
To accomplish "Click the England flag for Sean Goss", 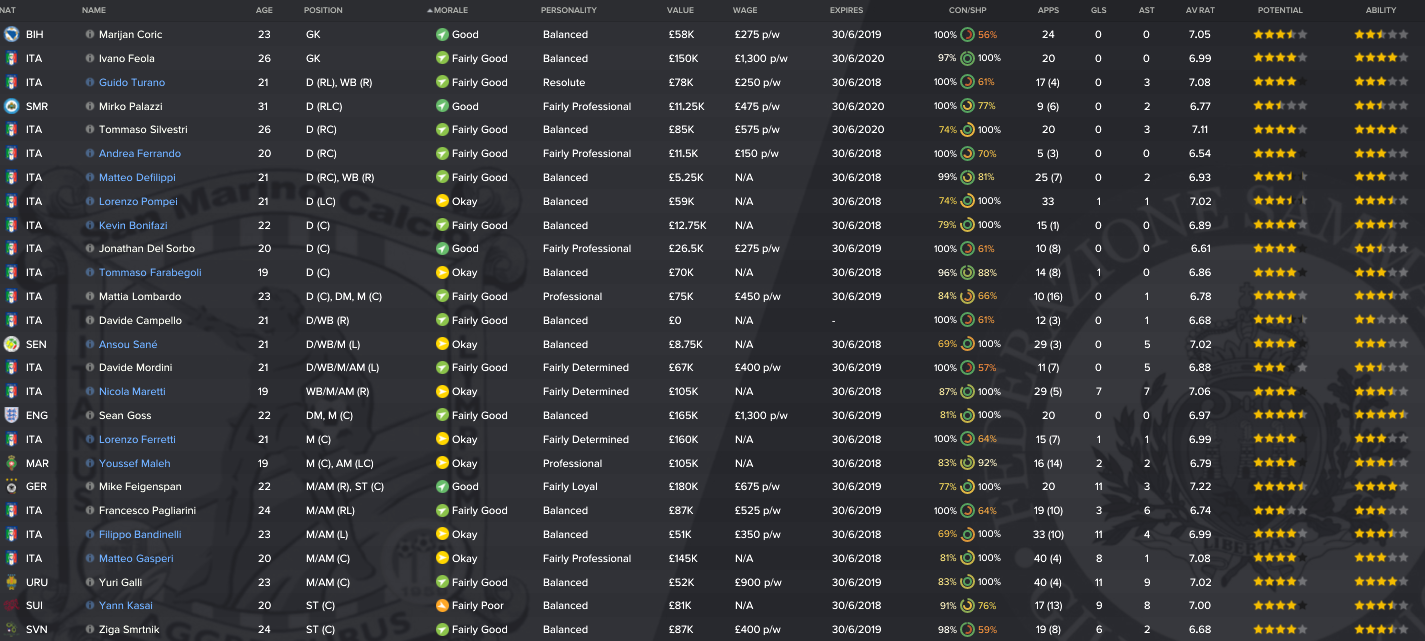I will point(11,415).
